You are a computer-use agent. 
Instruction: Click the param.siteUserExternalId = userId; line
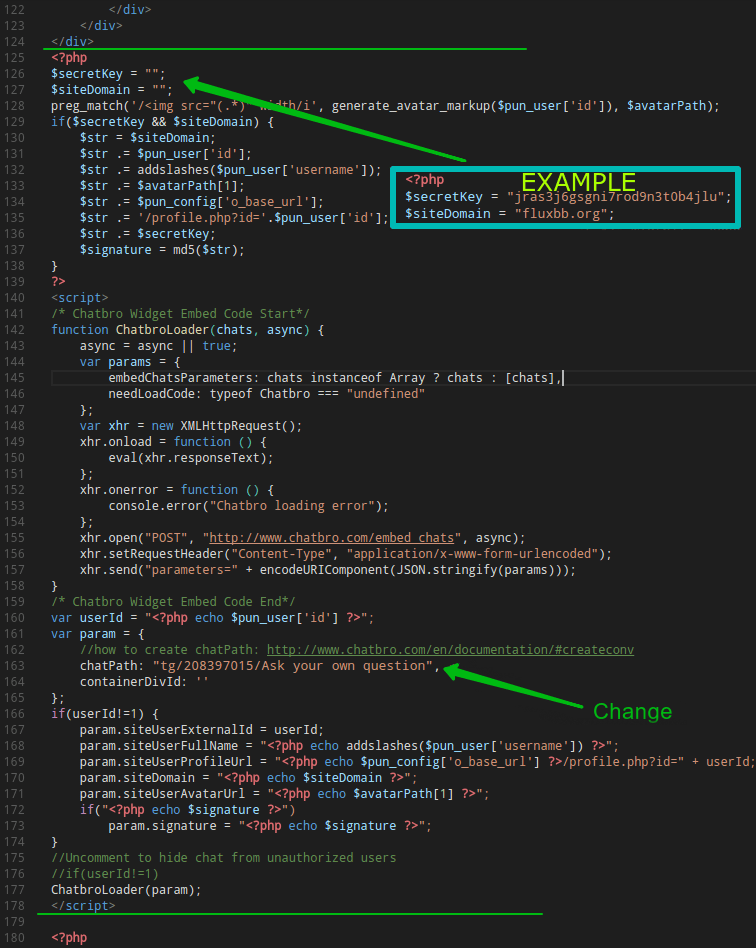pos(201,730)
